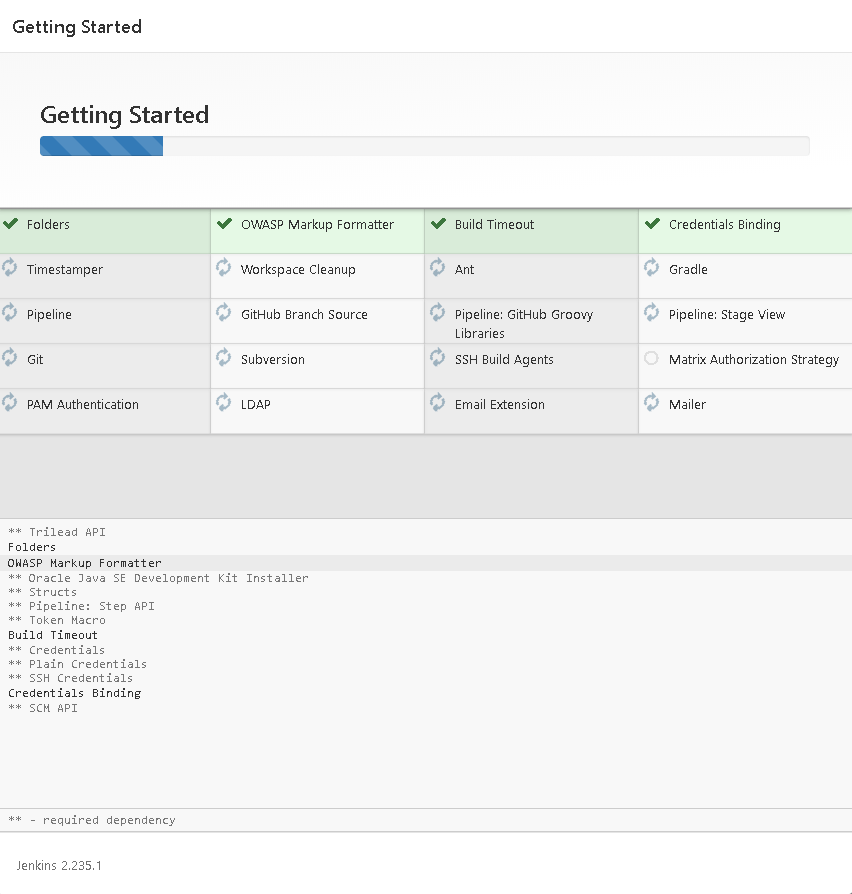This screenshot has height=894, width=852.
Task: Select the Workspace Cleanup plugin label
Action: click(x=298, y=269)
